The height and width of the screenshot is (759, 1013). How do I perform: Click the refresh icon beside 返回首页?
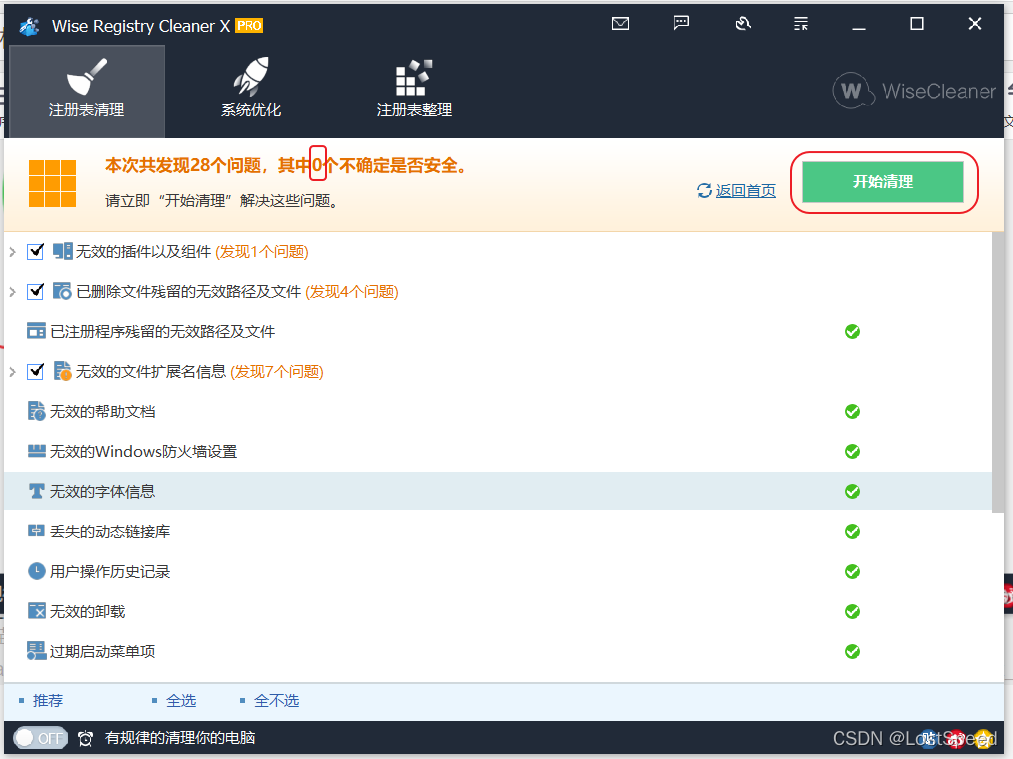point(704,191)
